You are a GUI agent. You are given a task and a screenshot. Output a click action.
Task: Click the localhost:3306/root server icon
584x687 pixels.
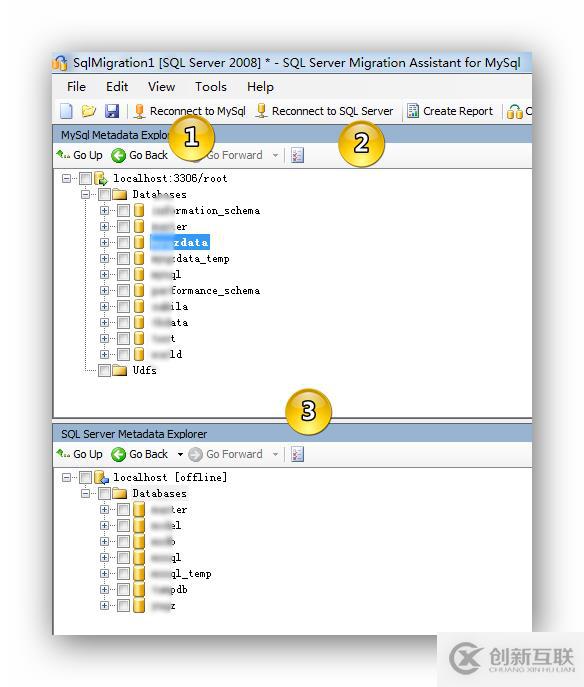click(x=101, y=178)
